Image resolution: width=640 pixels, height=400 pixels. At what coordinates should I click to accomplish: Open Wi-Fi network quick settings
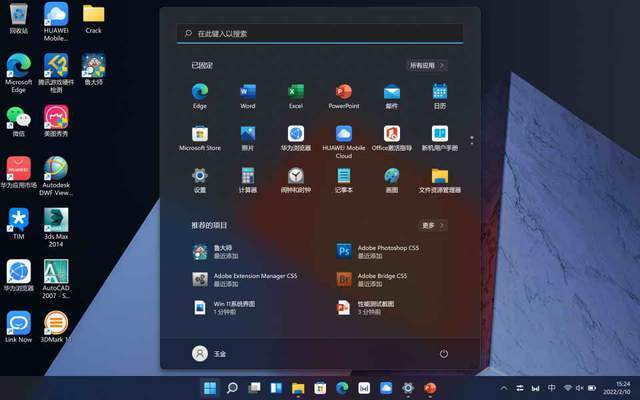click(567, 388)
